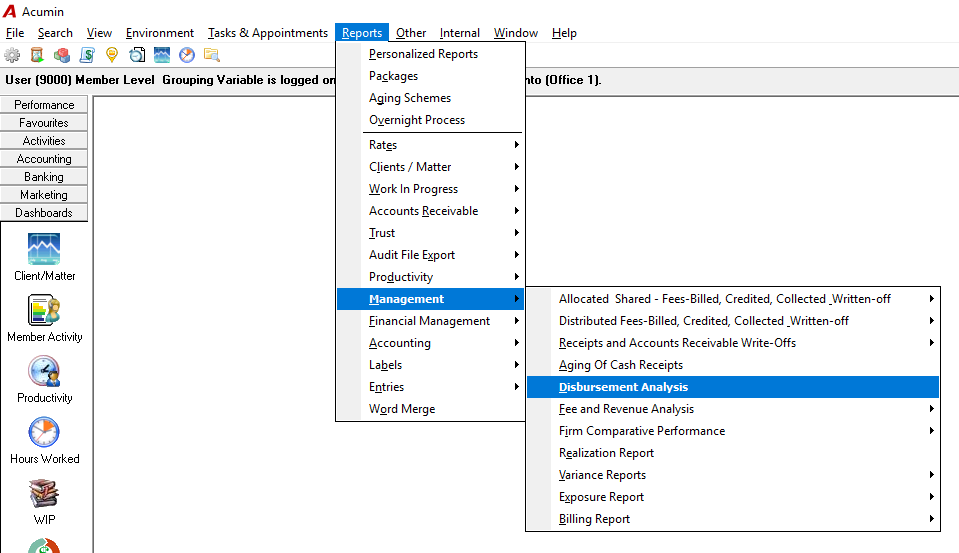Close the open Reports menu
Image resolution: width=959 pixels, height=553 pixels.
point(362,33)
